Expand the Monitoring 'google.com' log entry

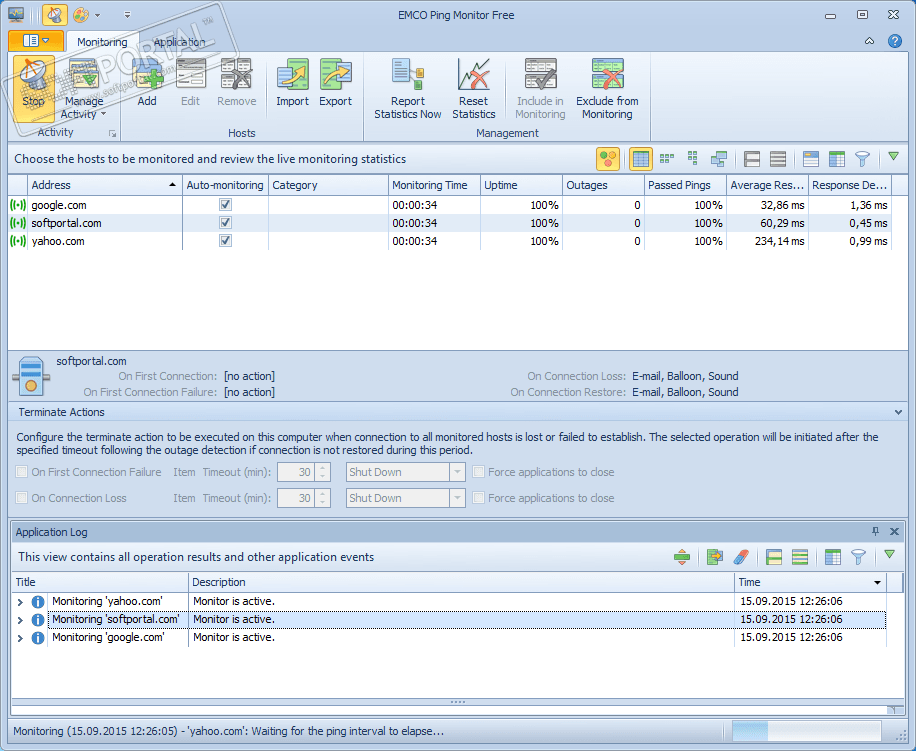point(20,638)
